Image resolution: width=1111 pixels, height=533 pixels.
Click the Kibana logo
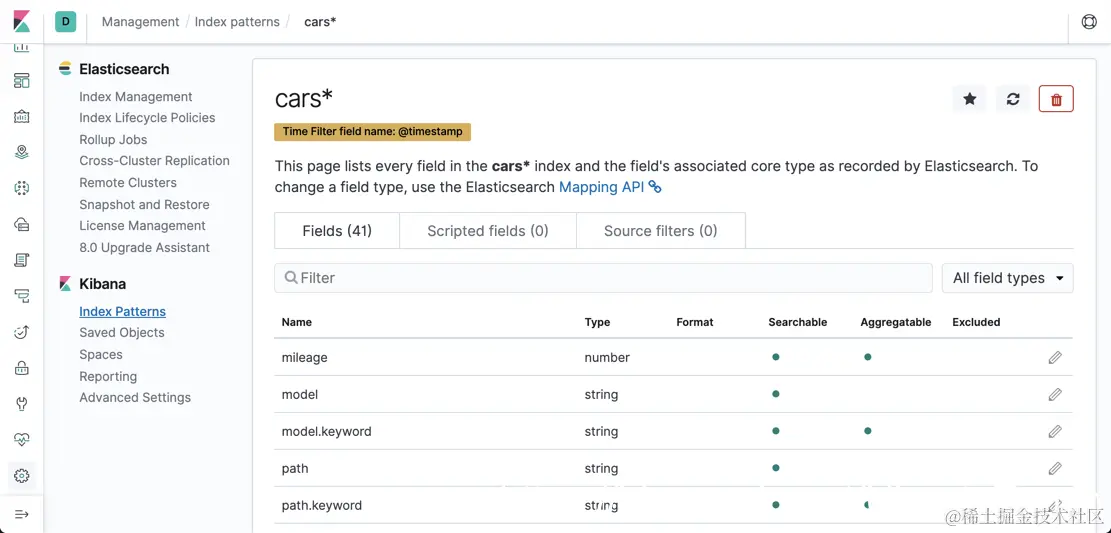21,21
